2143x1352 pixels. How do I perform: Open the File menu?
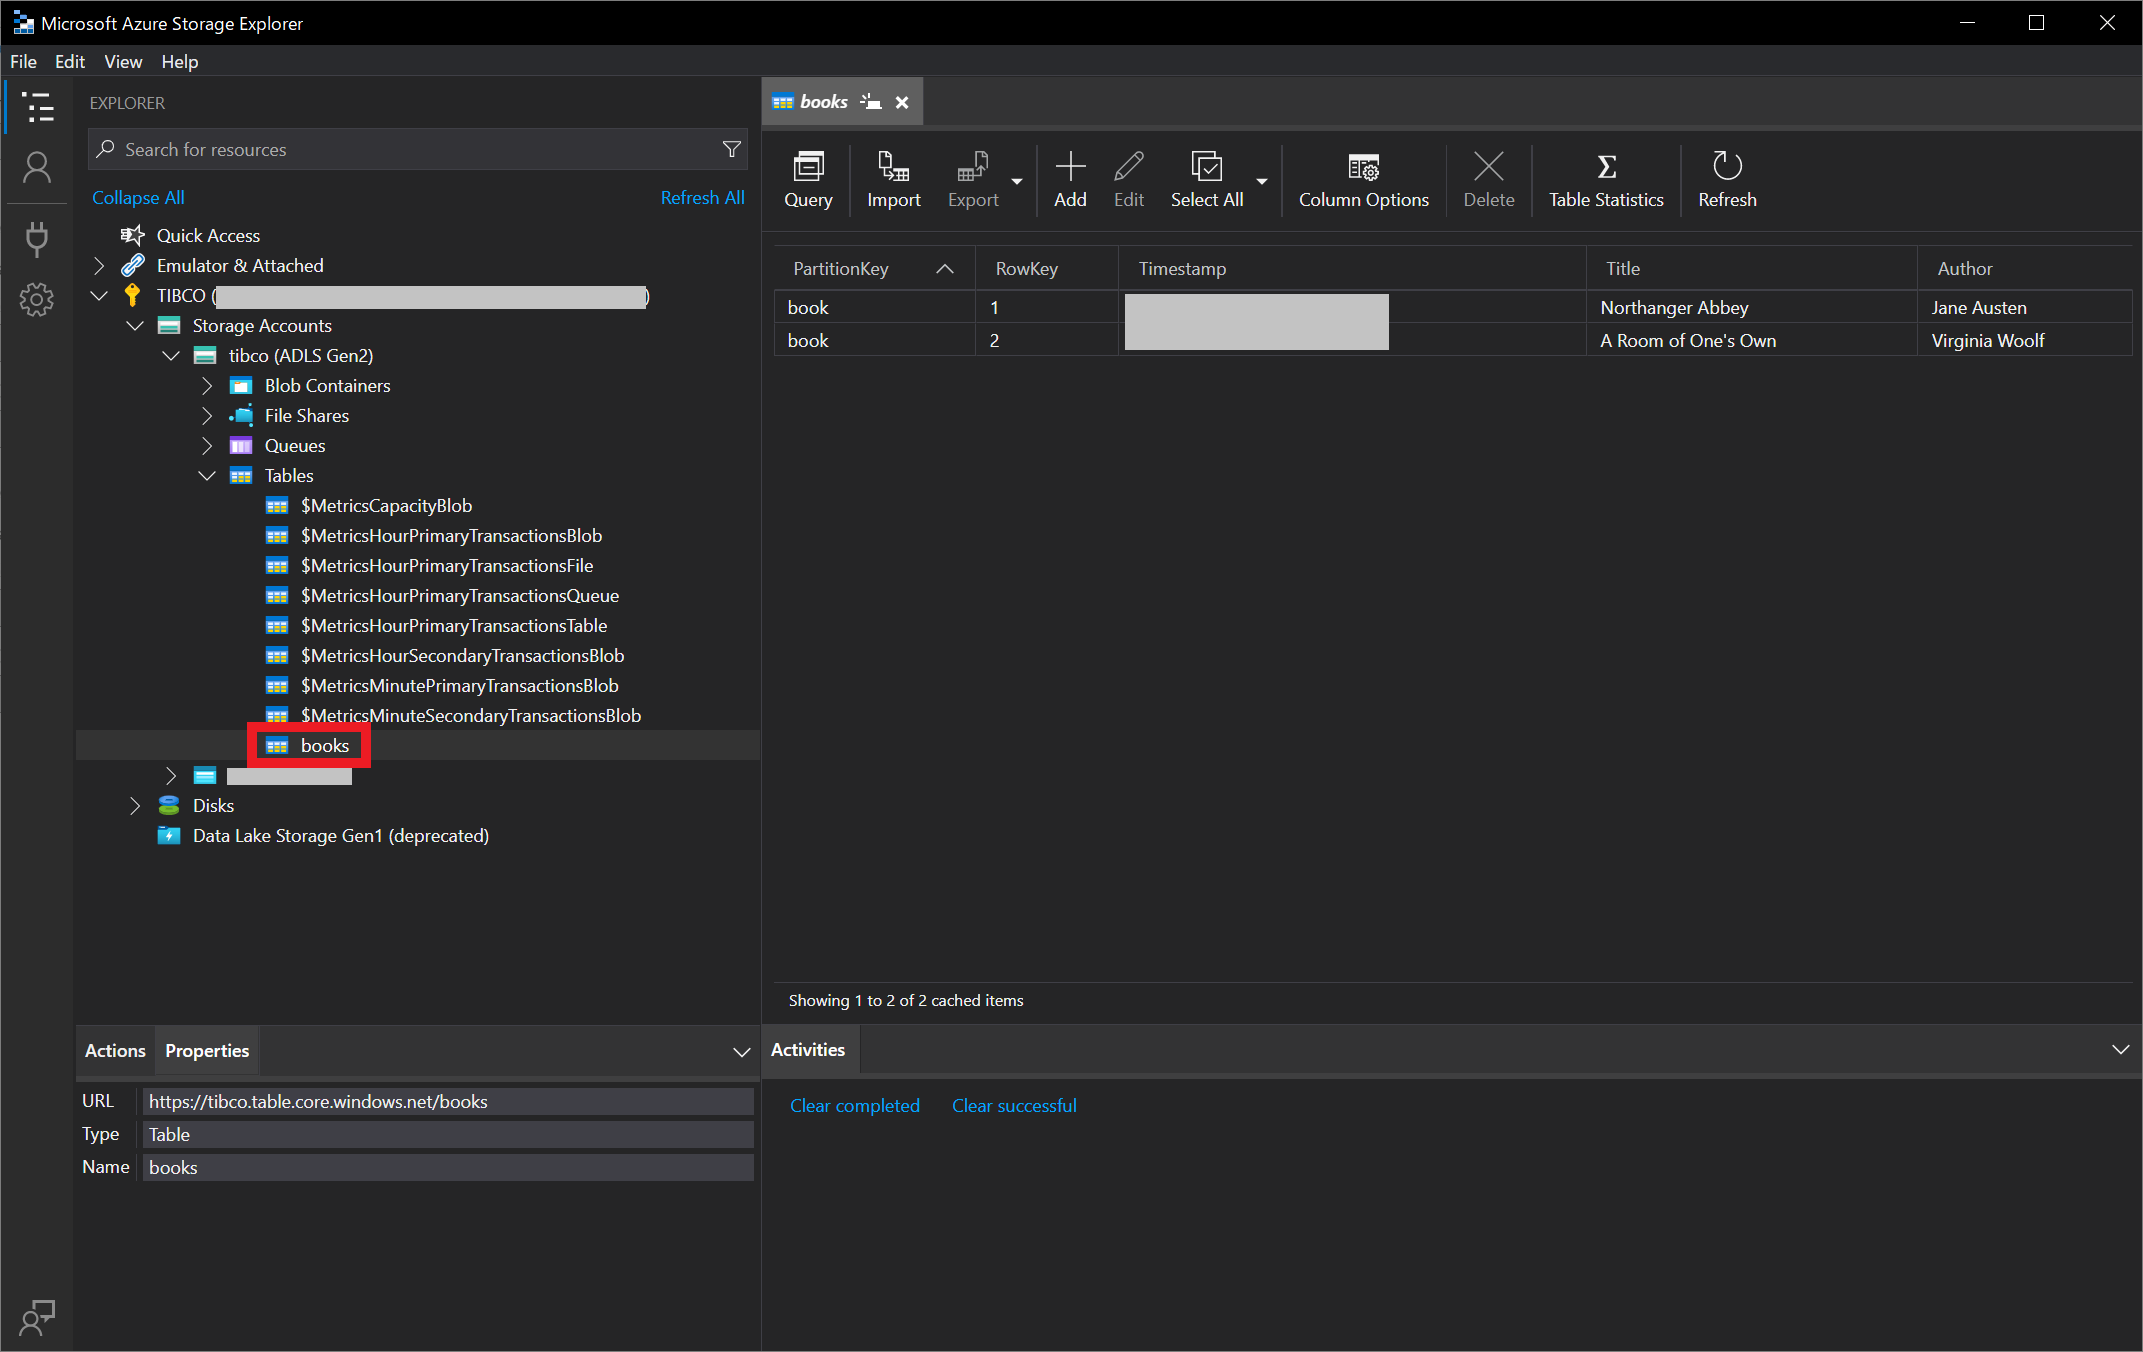coord(23,61)
